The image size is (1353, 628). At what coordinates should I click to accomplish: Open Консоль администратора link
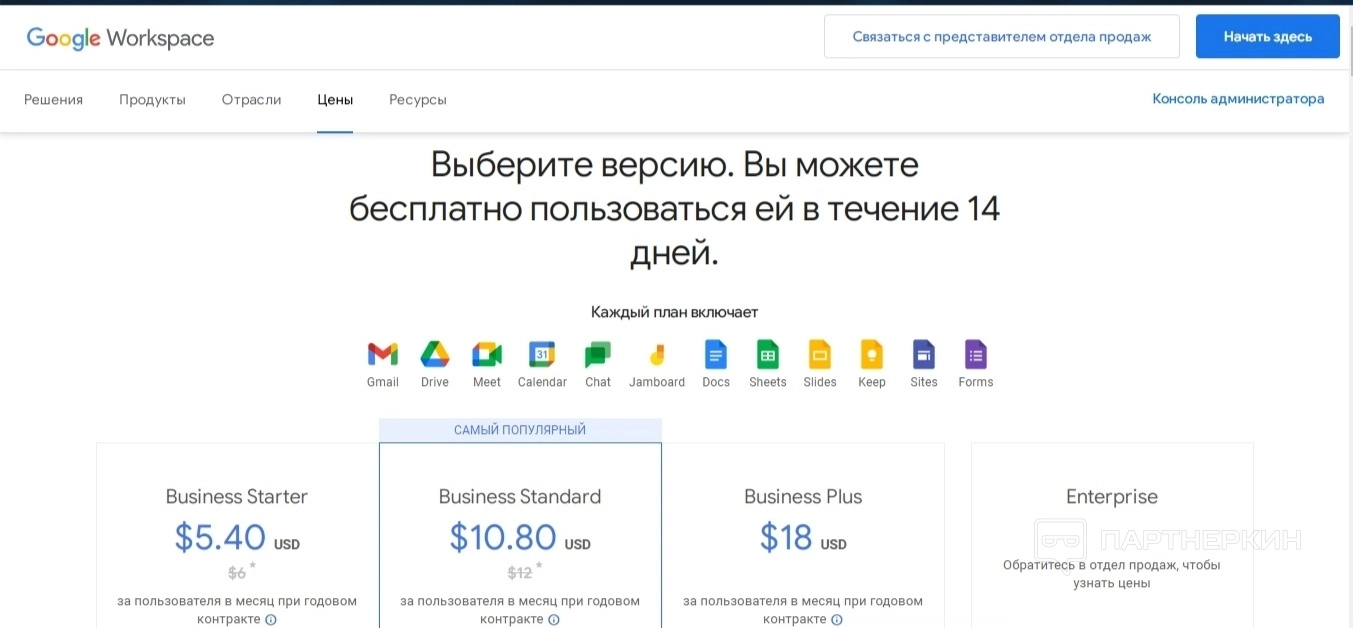[x=1238, y=99]
